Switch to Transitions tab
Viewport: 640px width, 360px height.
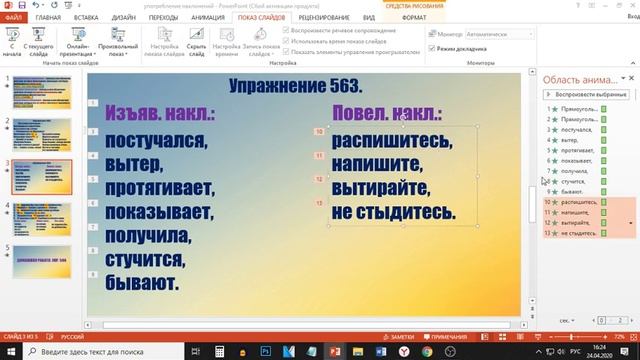click(x=163, y=18)
